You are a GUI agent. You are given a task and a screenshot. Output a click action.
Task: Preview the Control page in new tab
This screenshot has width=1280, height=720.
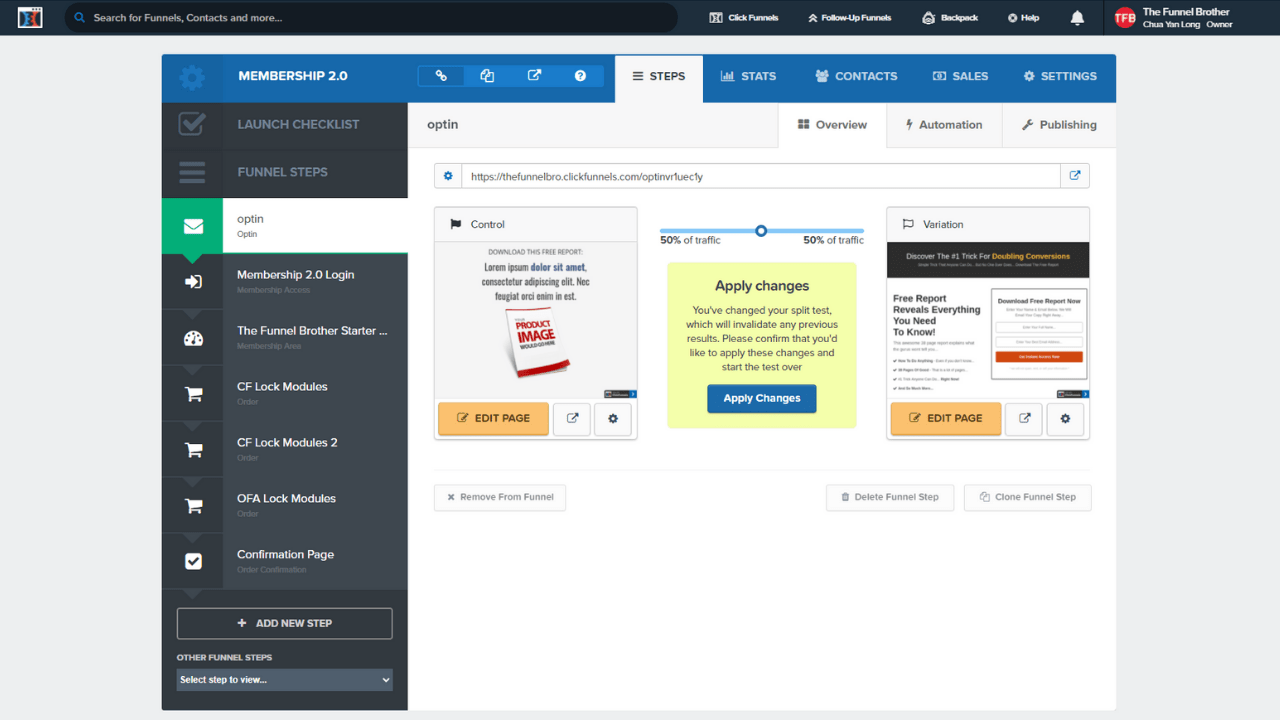click(x=572, y=419)
